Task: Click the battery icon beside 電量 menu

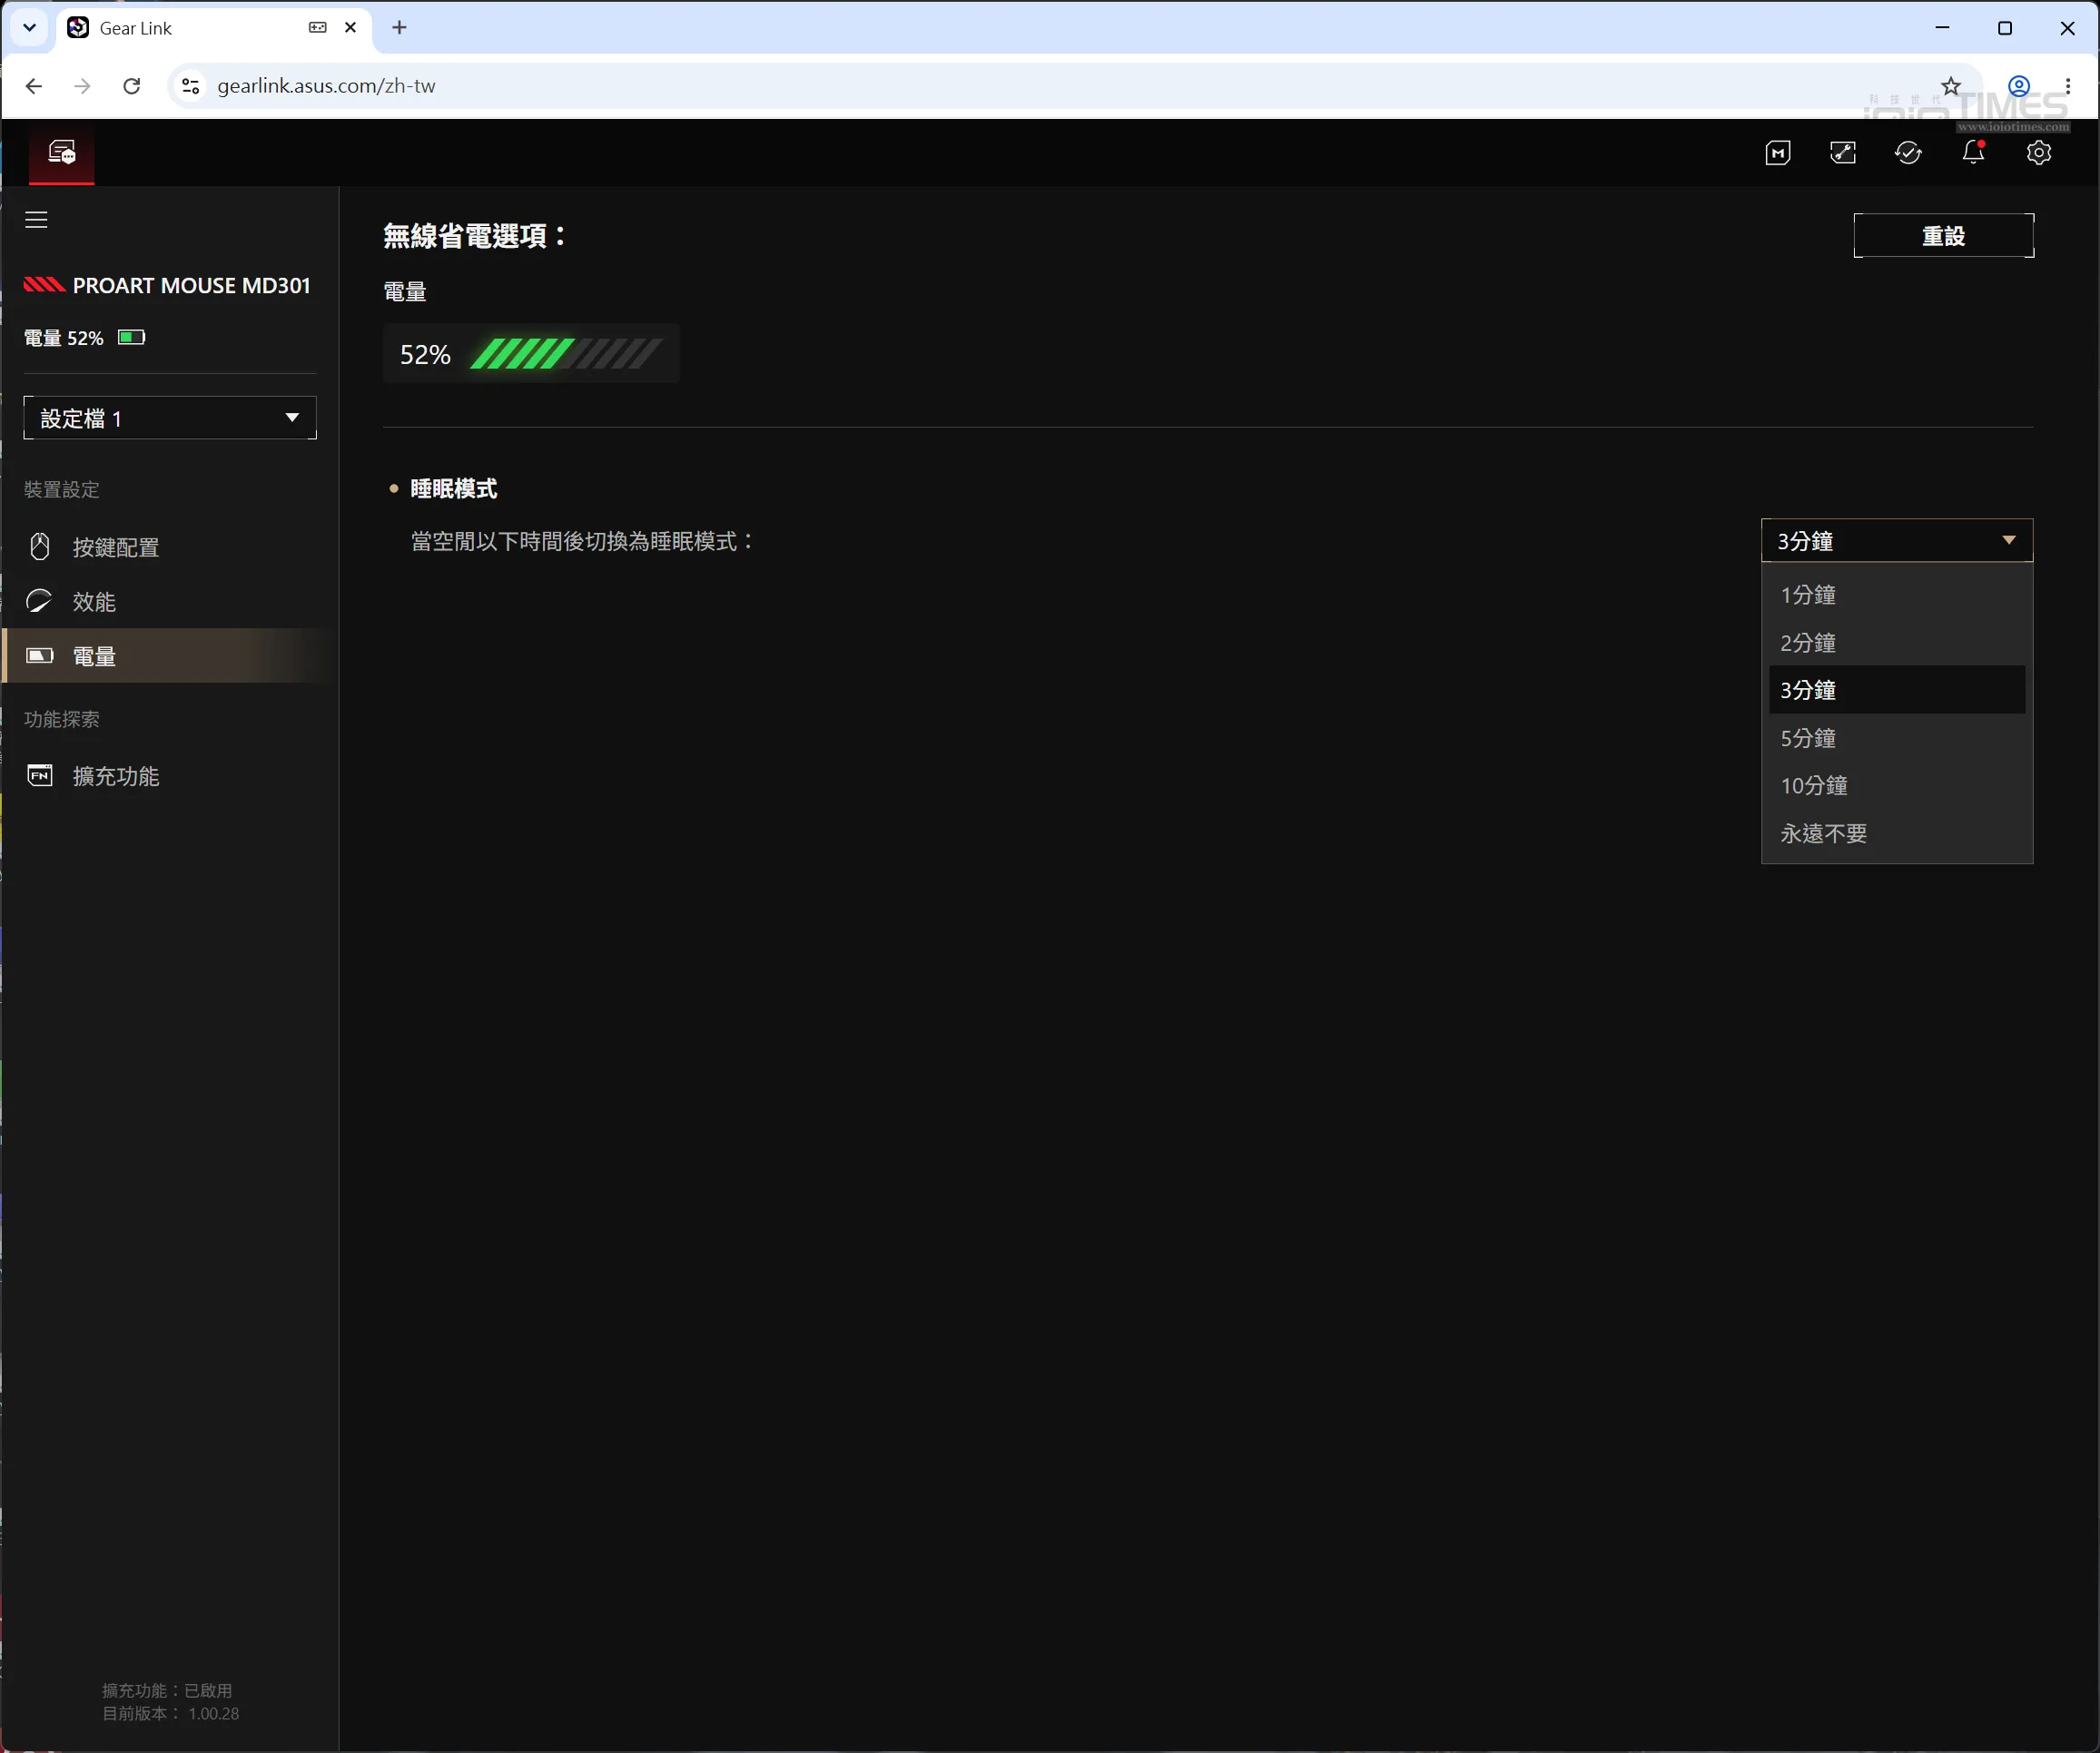Action: point(40,656)
